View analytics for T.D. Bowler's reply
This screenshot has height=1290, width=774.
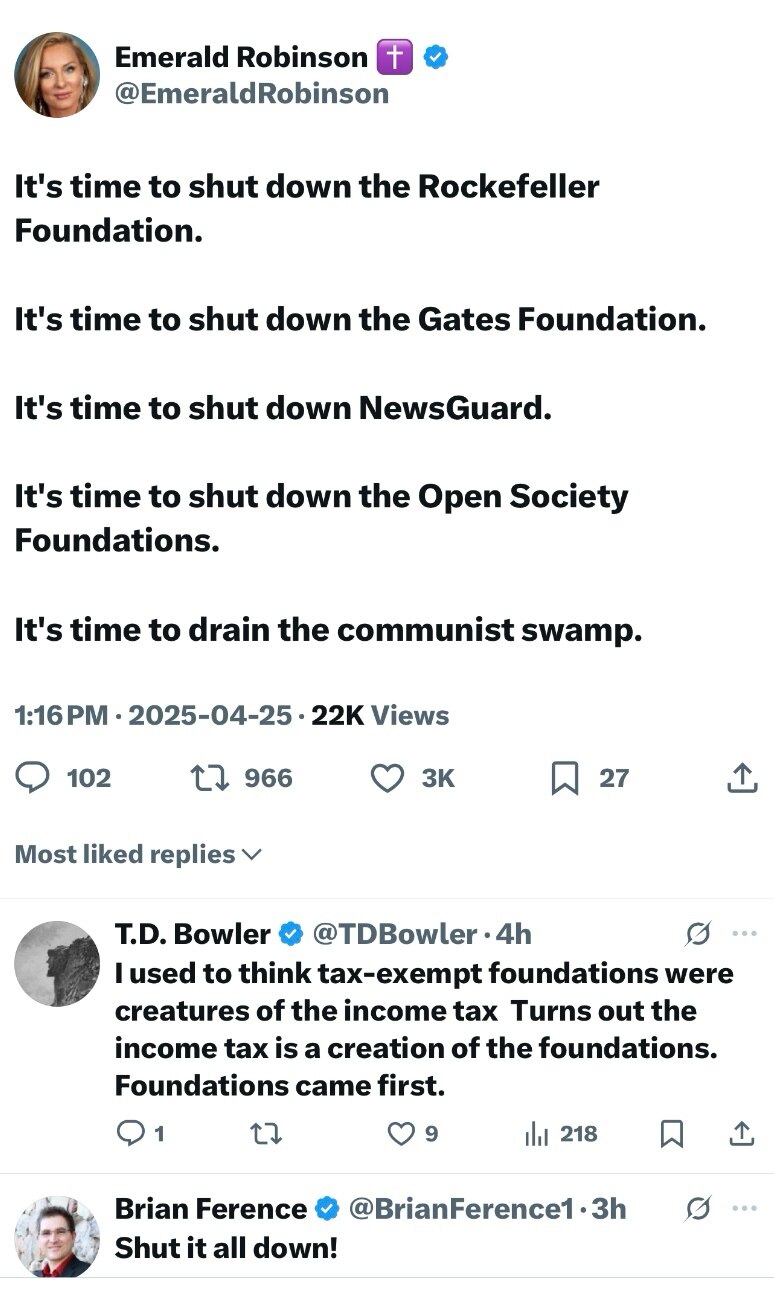[540, 1133]
